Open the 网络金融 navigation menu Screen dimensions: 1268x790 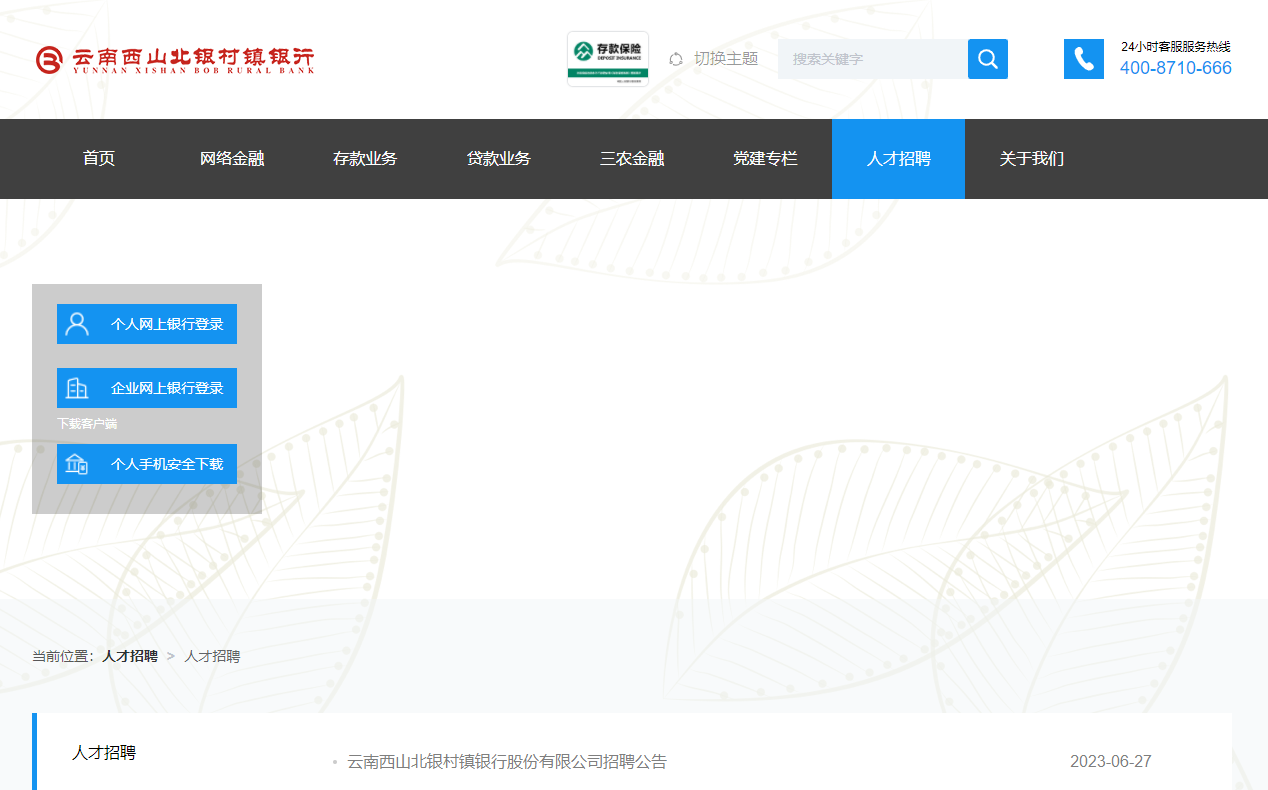(232, 159)
